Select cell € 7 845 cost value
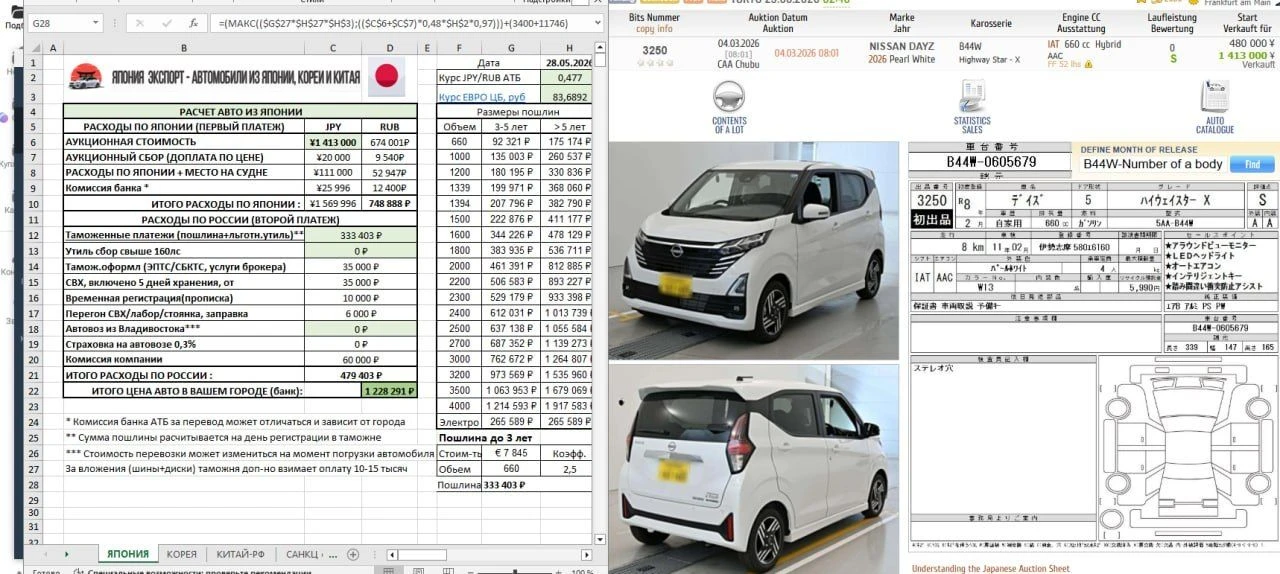The width and height of the screenshot is (1280, 574). [x=511, y=453]
